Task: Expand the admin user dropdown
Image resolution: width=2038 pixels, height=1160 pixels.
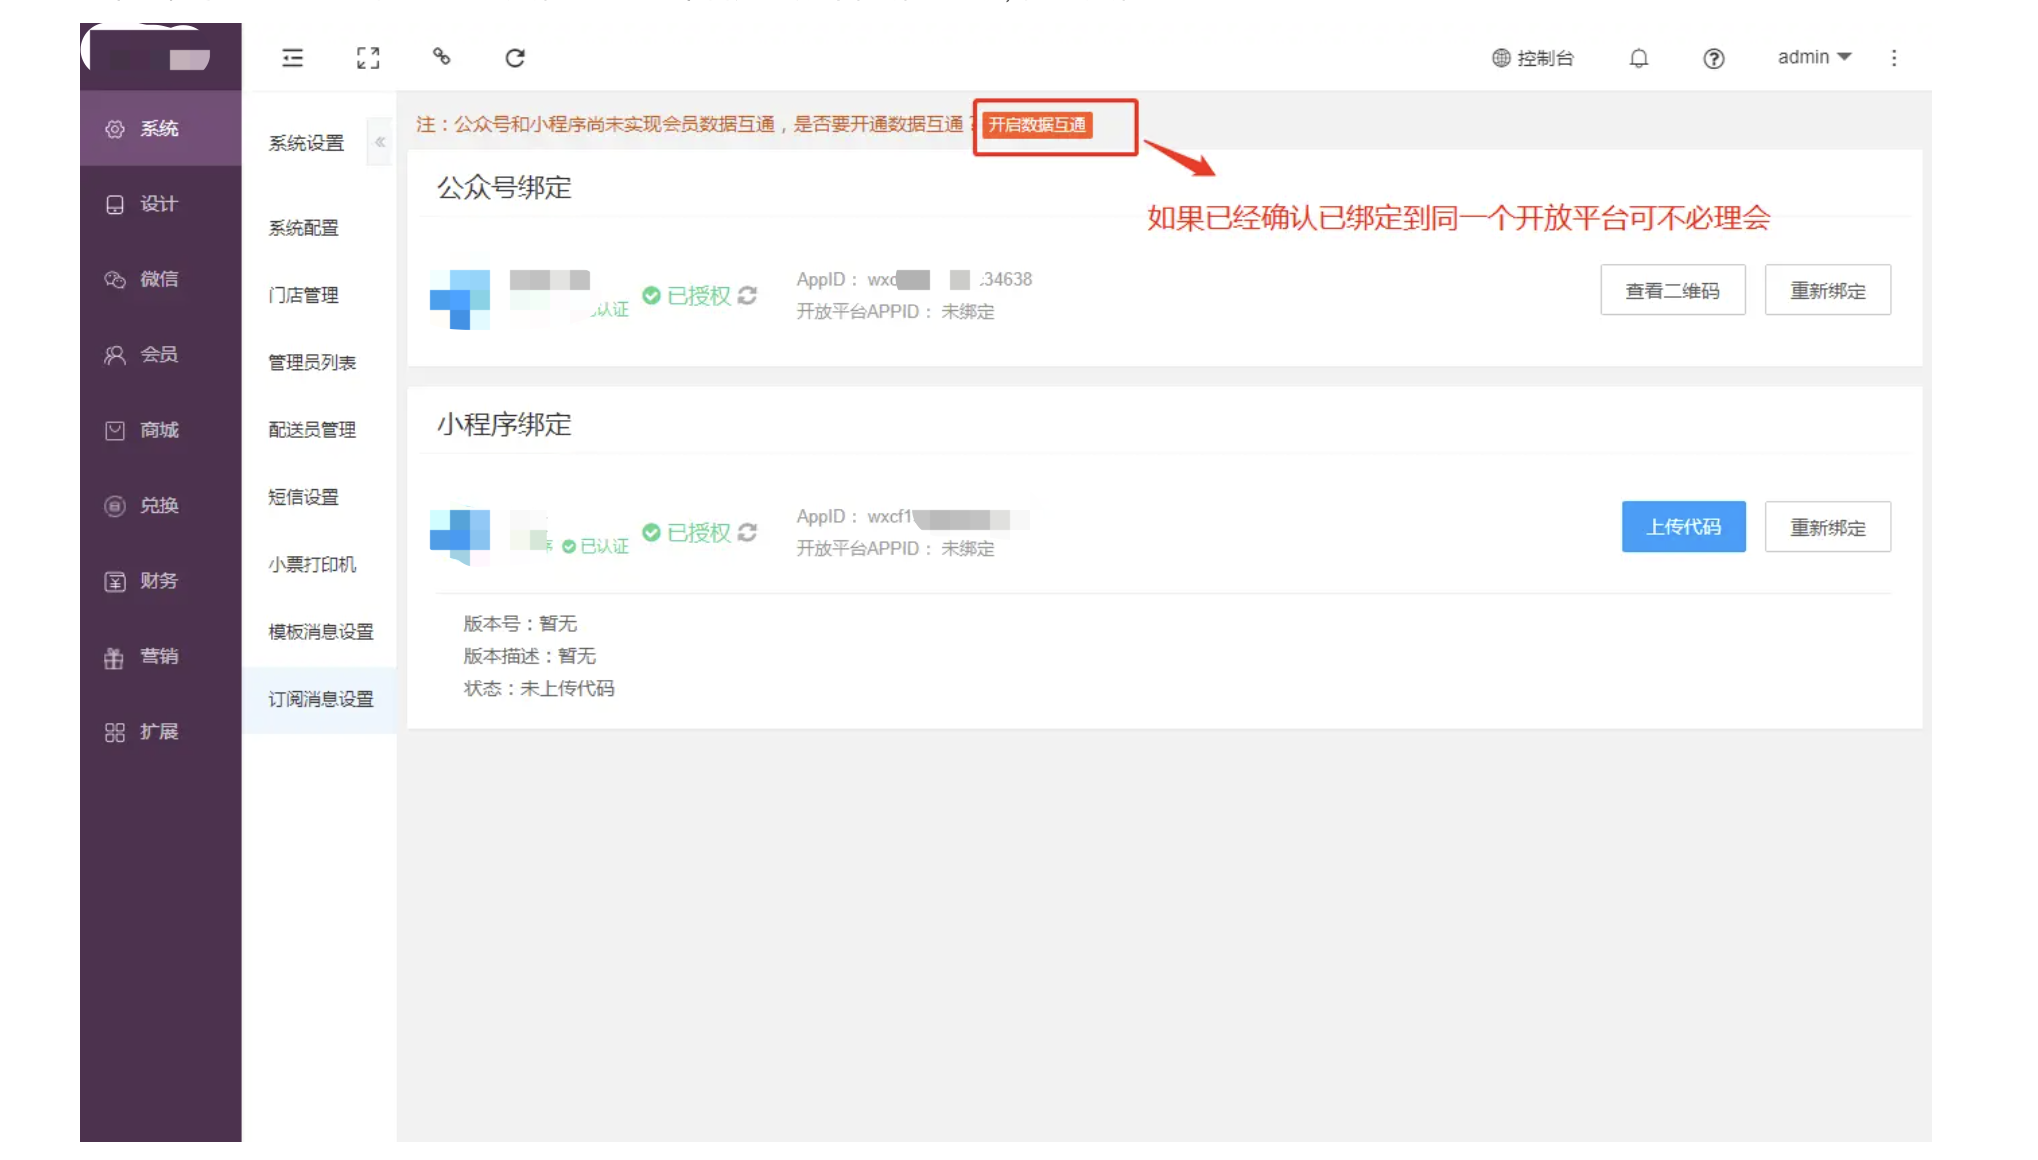Action: click(1814, 57)
